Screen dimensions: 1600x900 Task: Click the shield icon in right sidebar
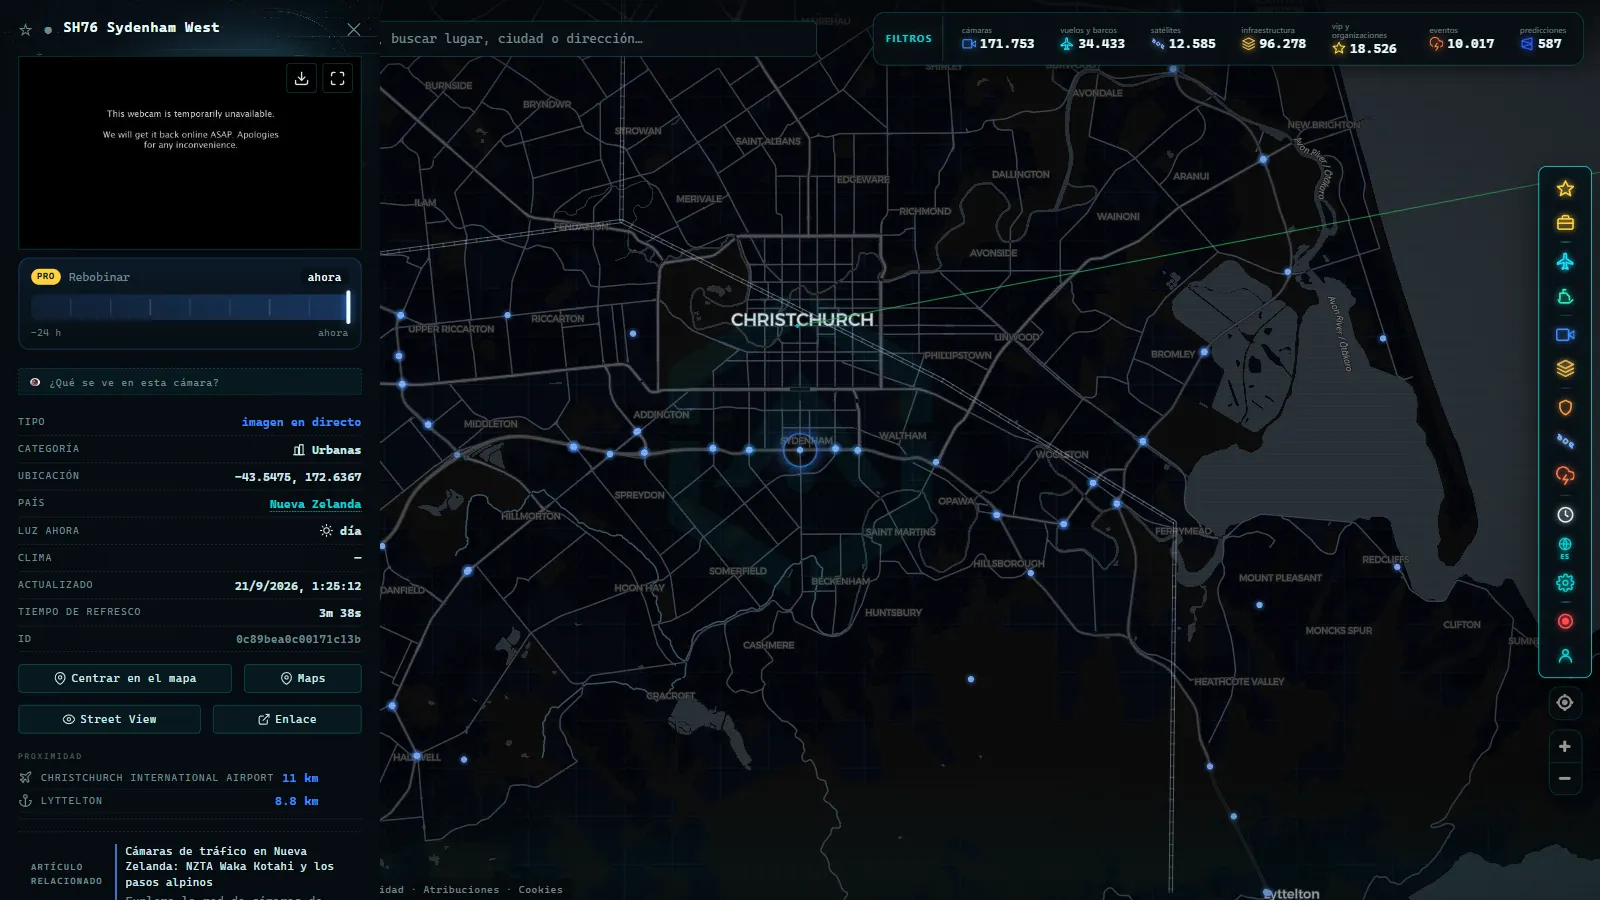pos(1565,407)
